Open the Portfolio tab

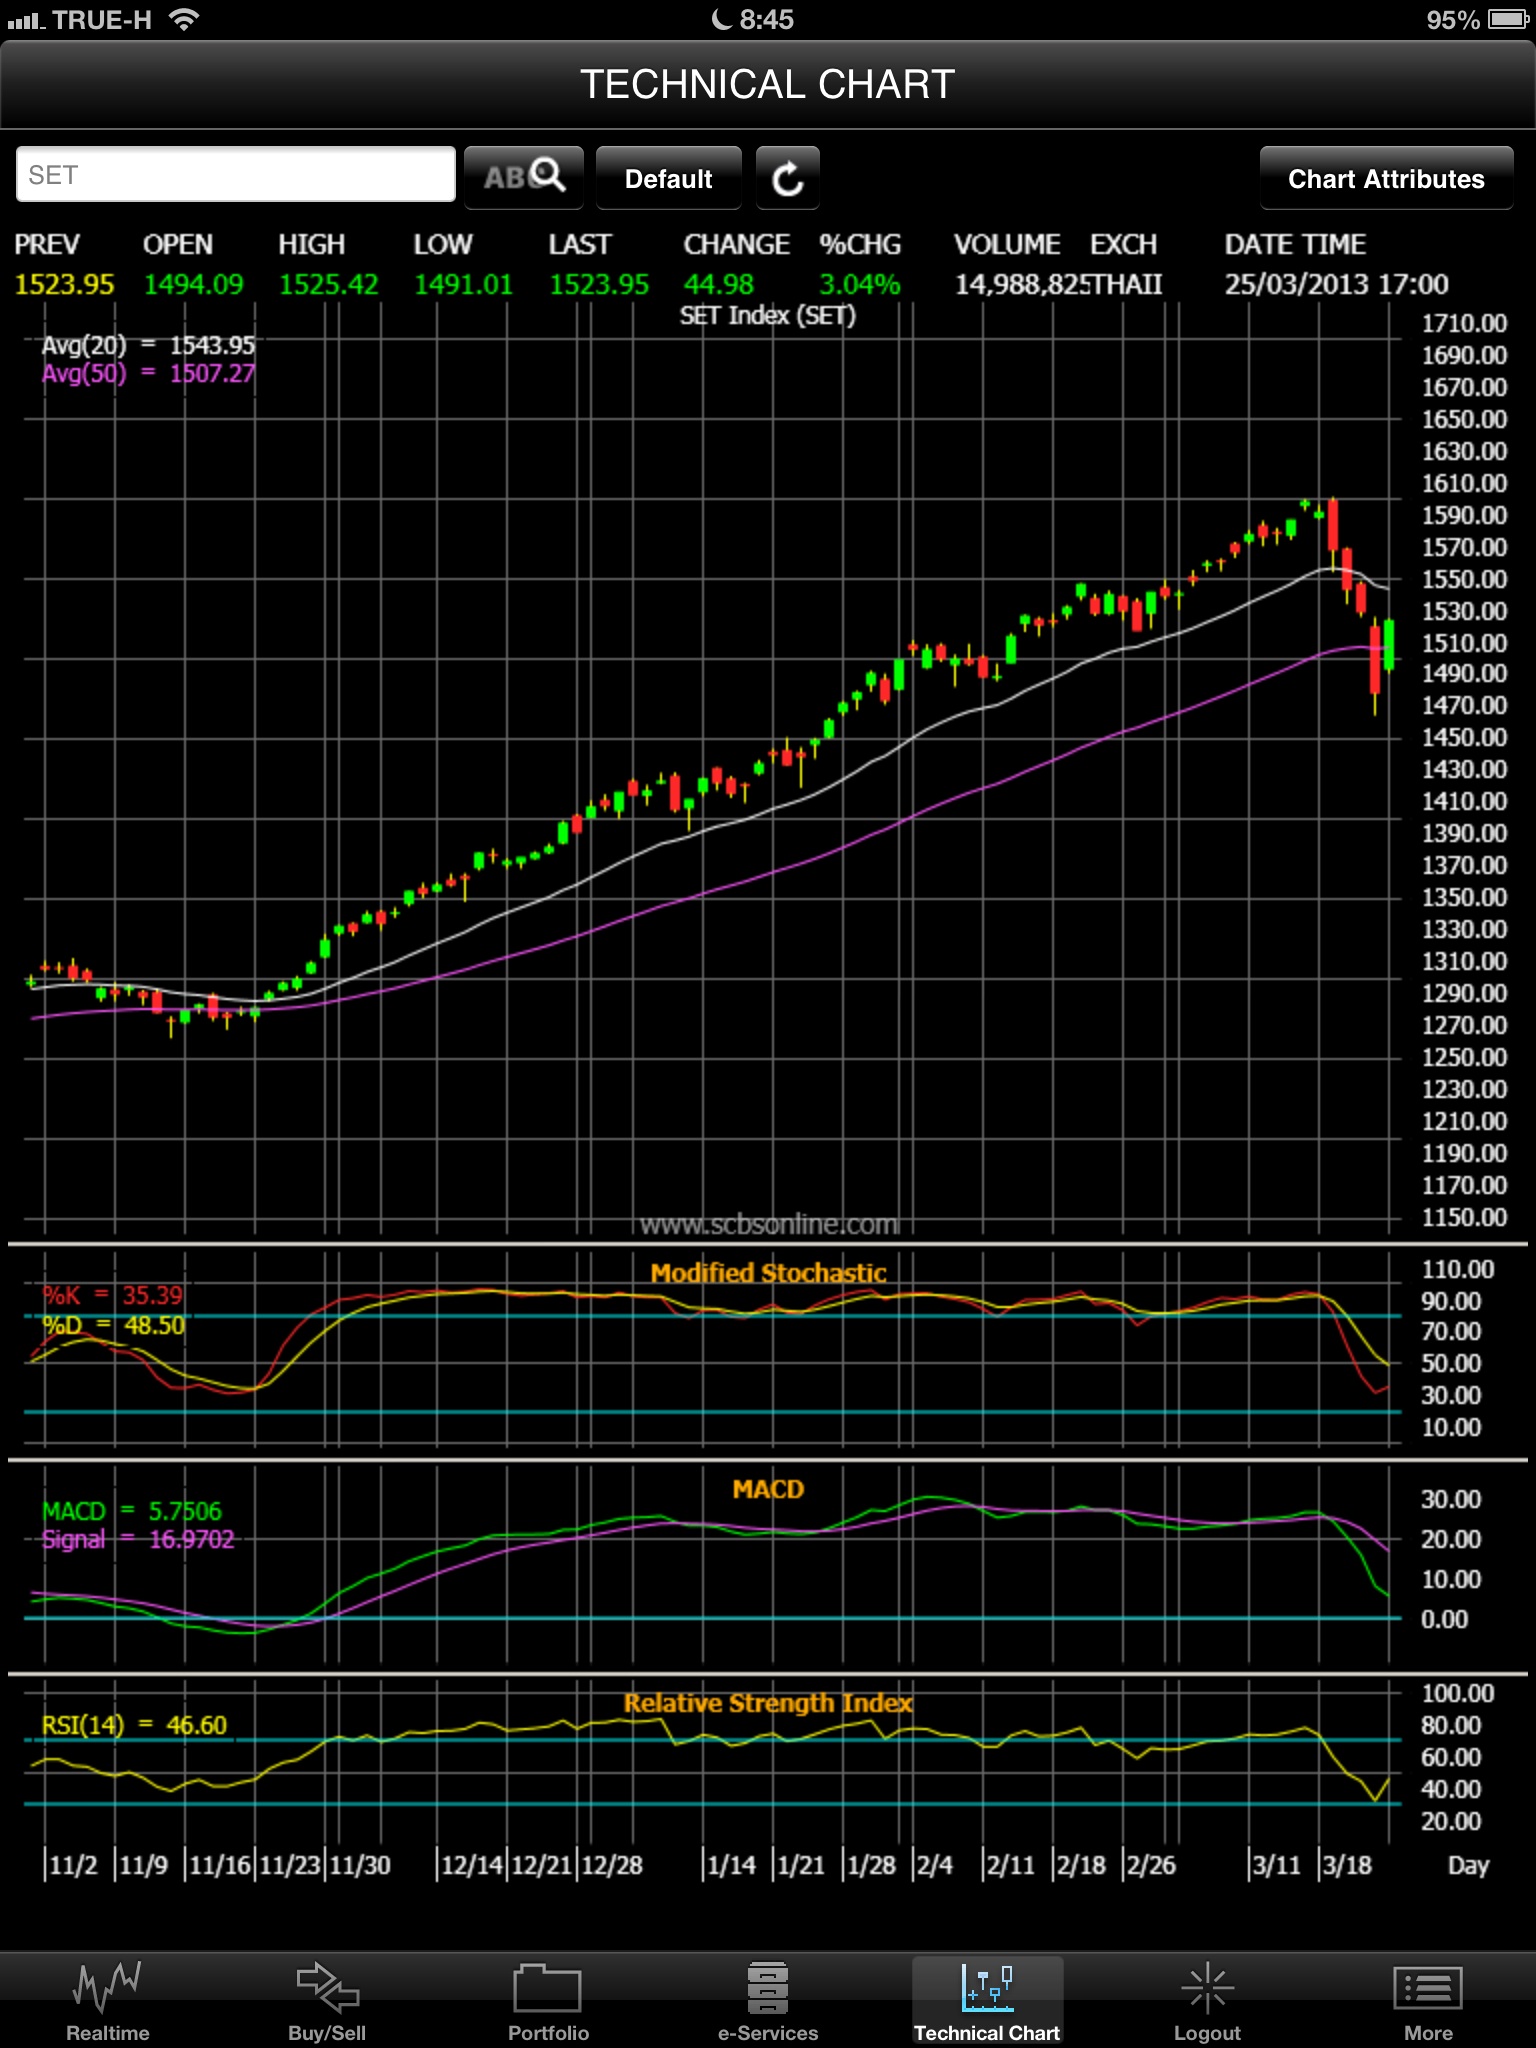pos(548,2000)
